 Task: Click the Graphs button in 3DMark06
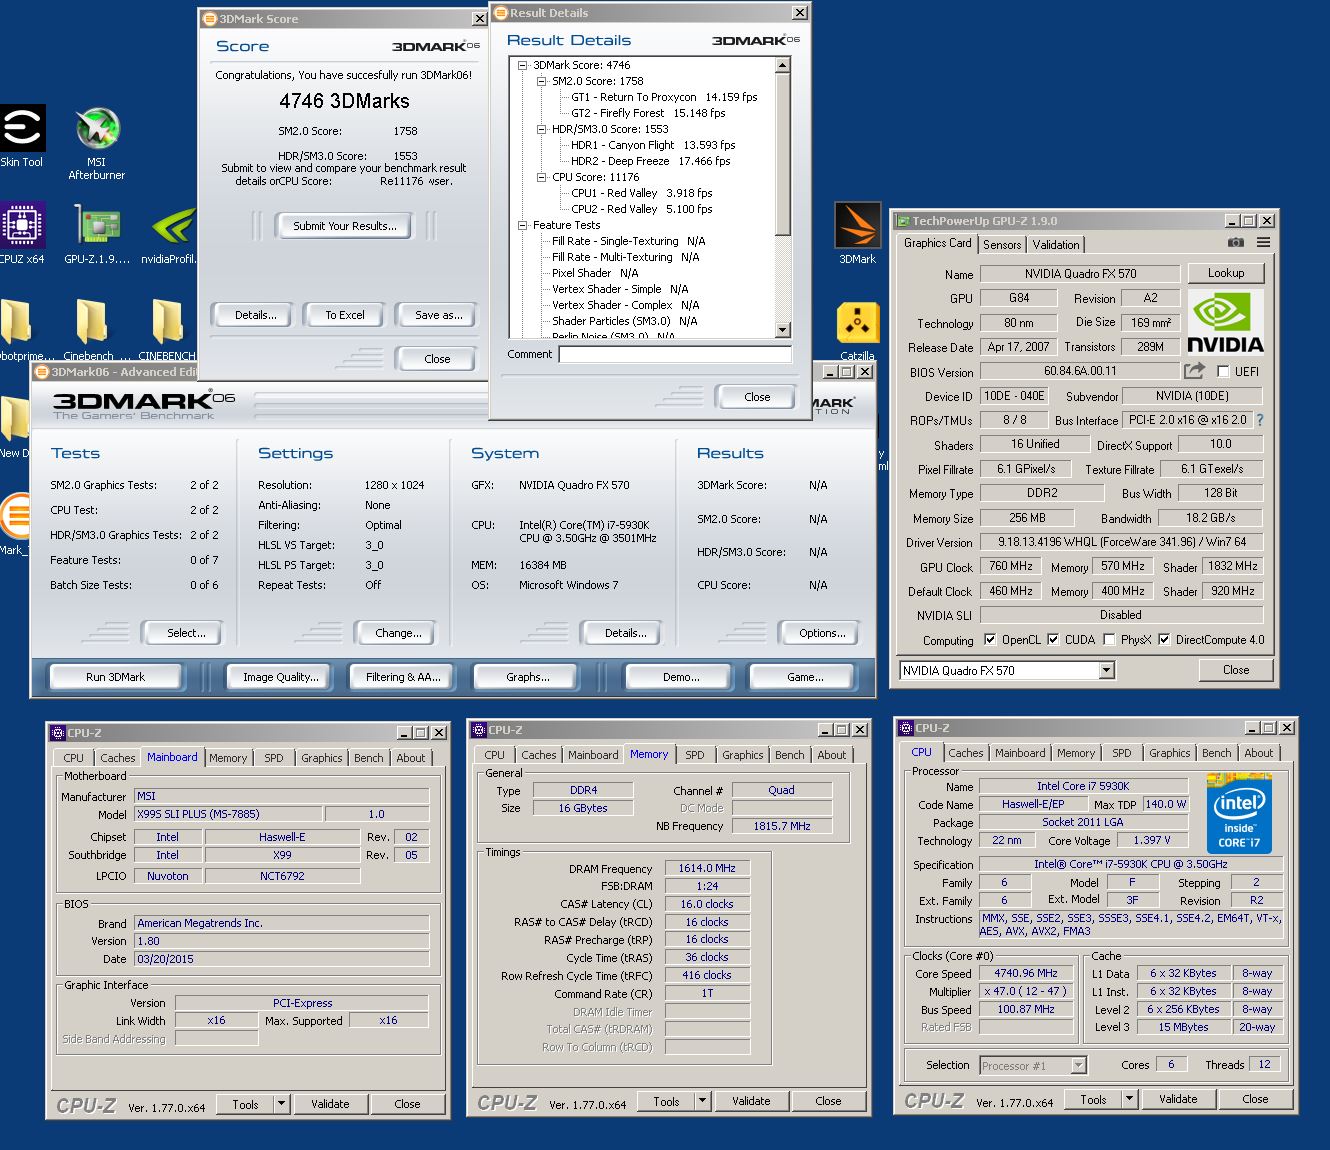528,677
